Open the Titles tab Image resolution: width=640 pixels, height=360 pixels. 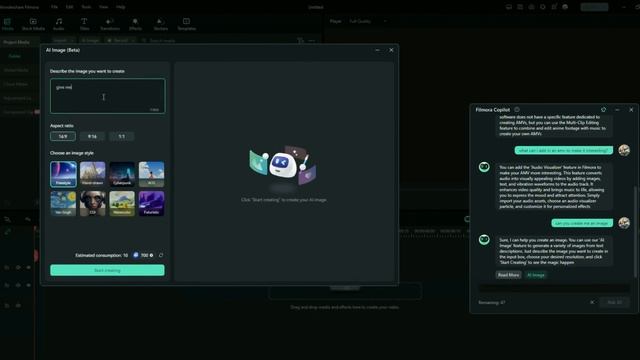(84, 24)
